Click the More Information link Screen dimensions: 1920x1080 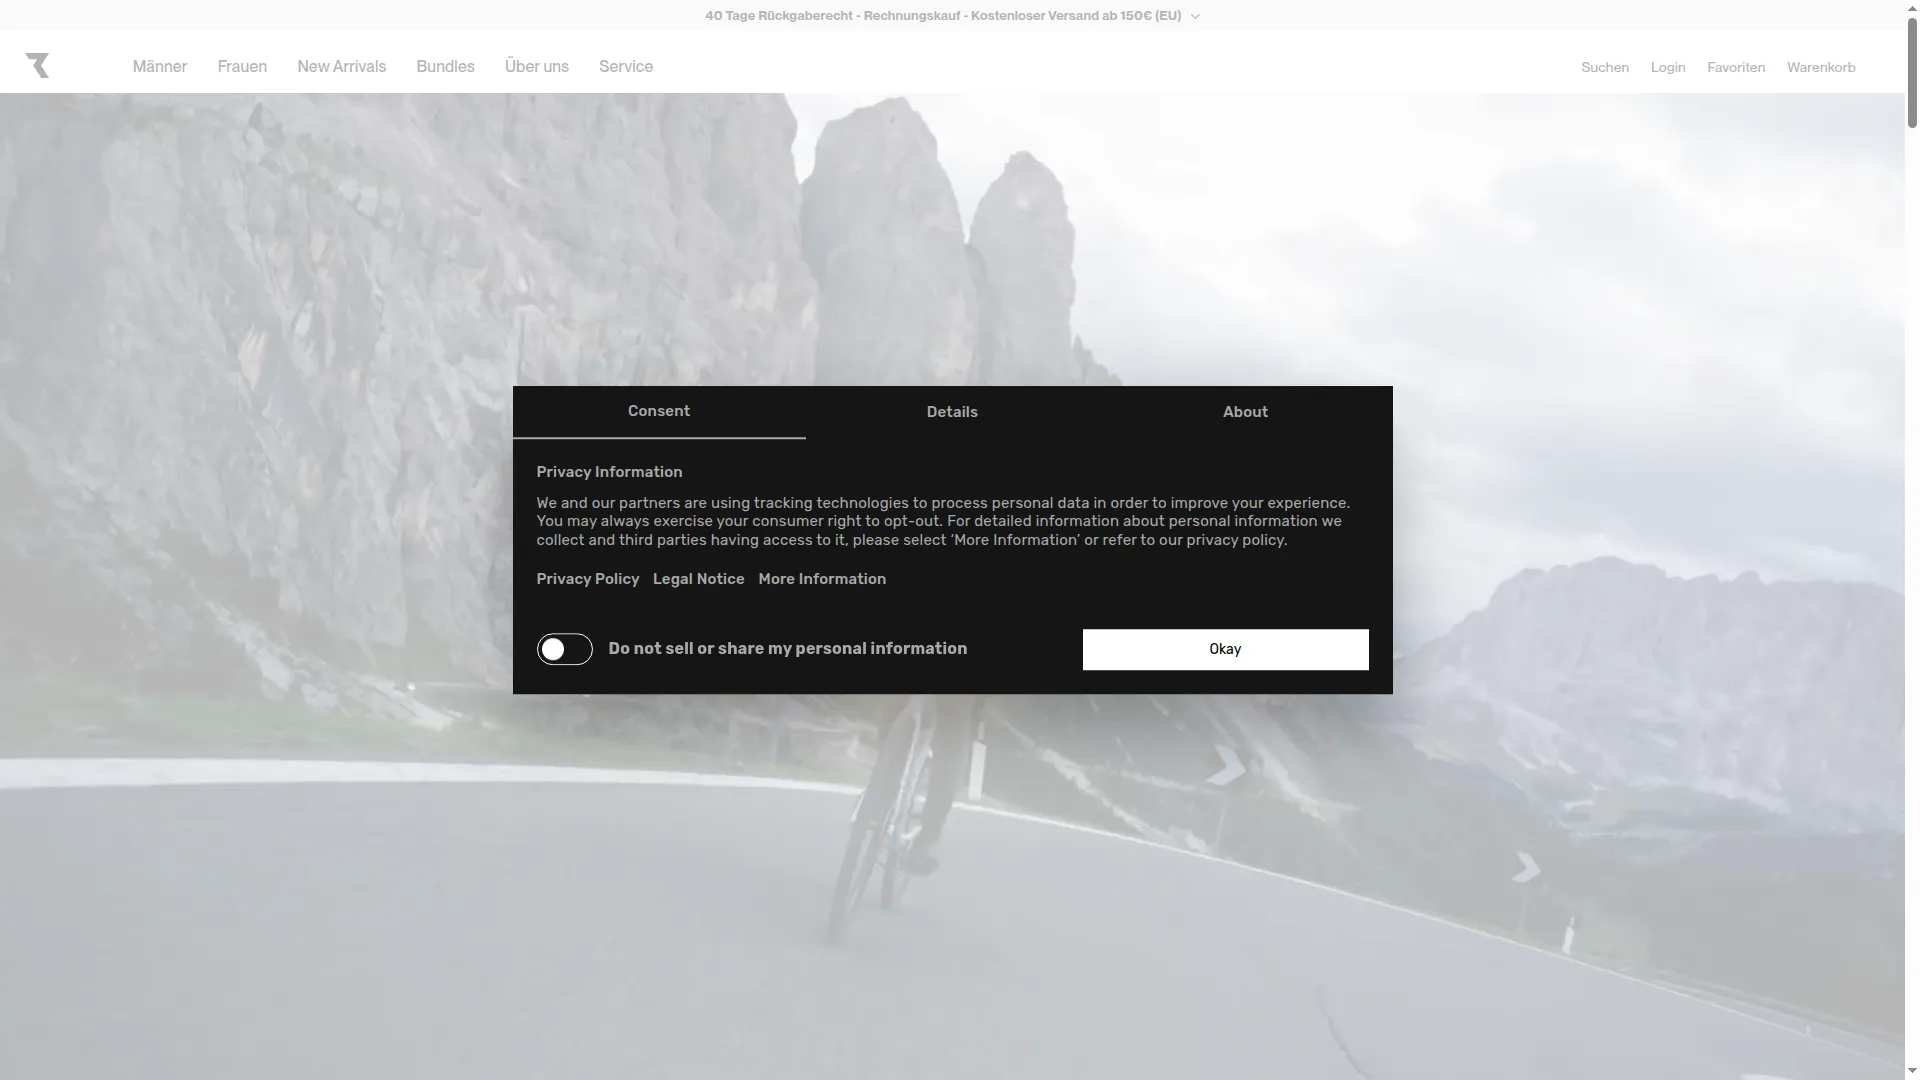(x=822, y=579)
